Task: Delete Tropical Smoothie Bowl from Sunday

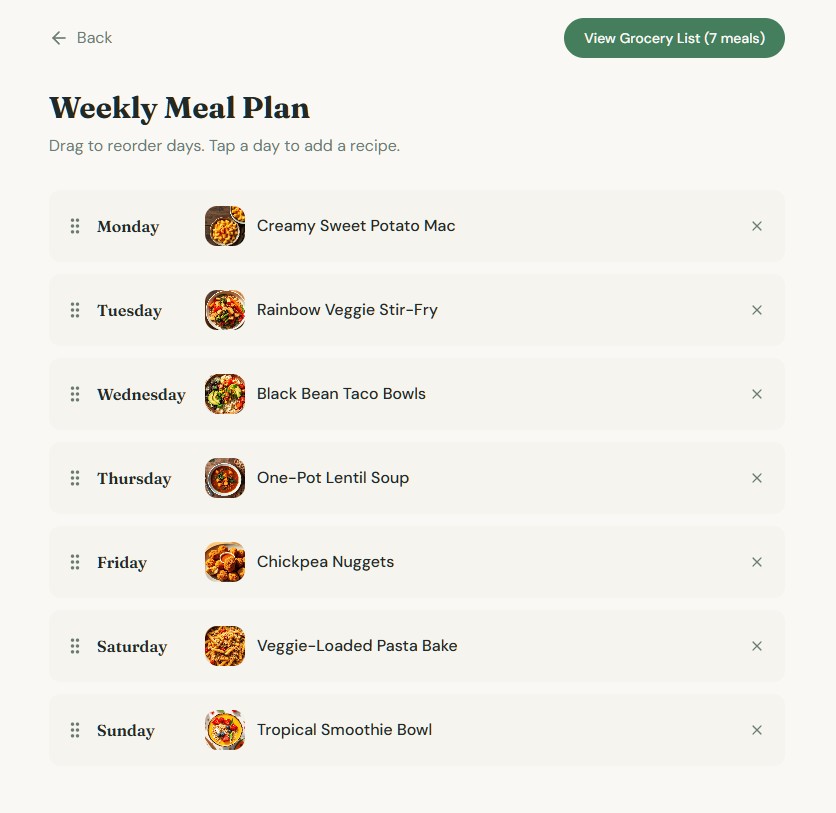Action: click(757, 730)
